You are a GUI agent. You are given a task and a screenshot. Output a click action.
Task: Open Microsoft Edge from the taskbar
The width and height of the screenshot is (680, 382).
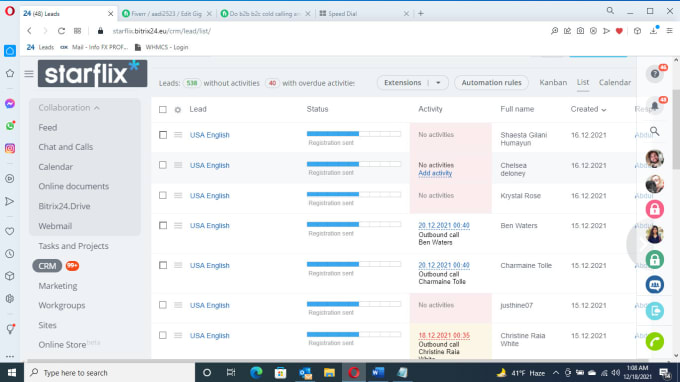(256, 372)
